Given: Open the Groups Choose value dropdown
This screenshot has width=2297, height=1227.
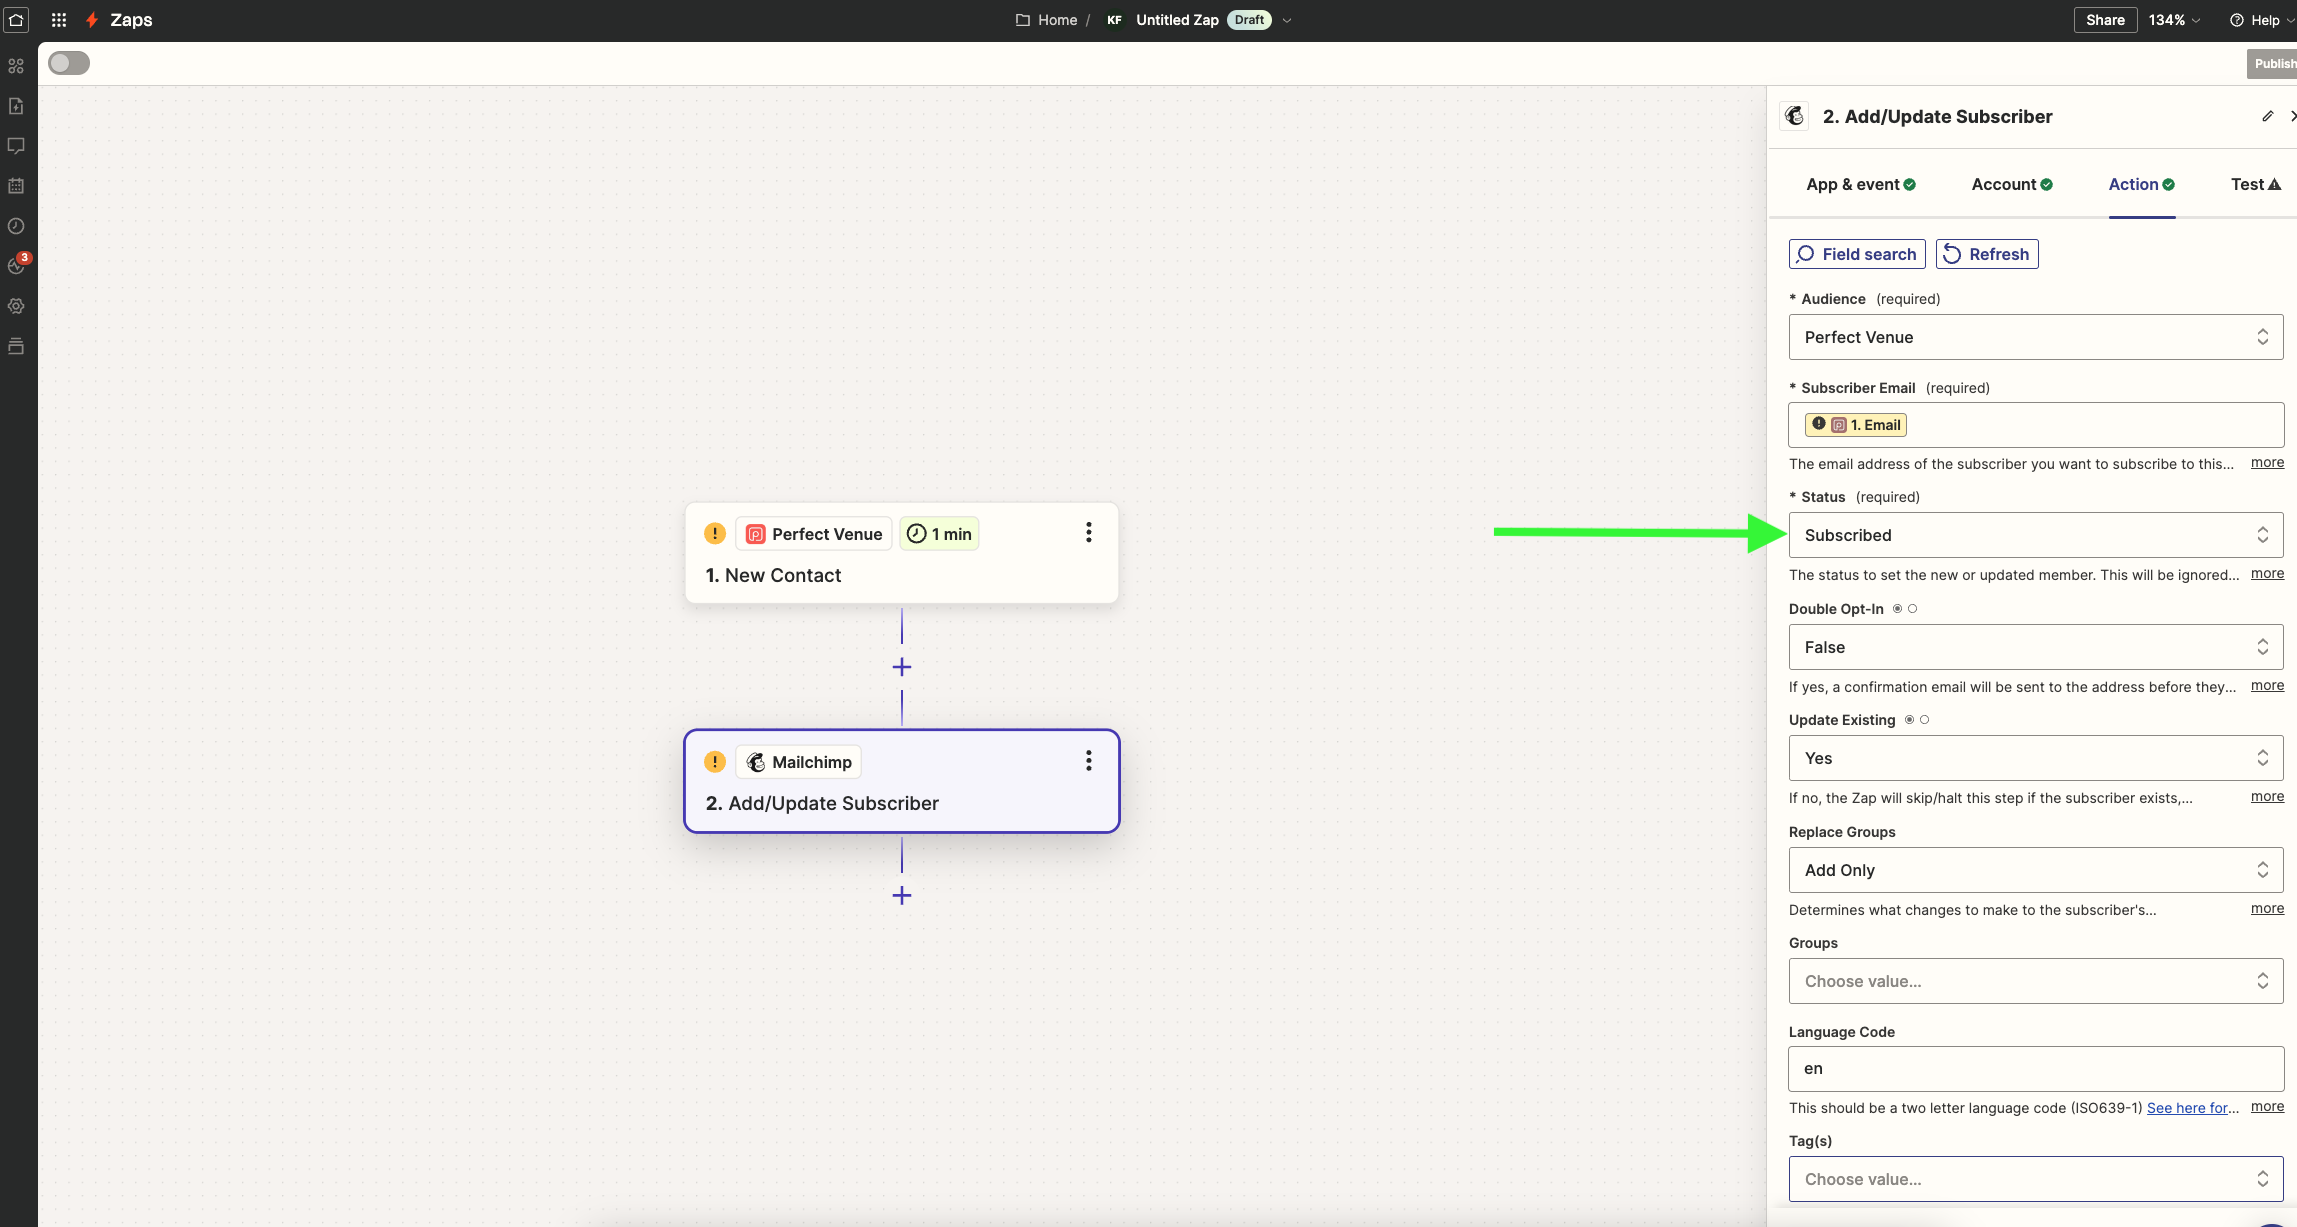Looking at the screenshot, I should [x=2036, y=981].
